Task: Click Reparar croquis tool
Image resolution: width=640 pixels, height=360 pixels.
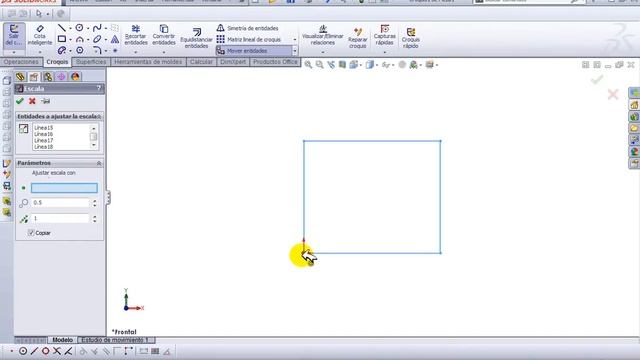Action: tap(358, 38)
